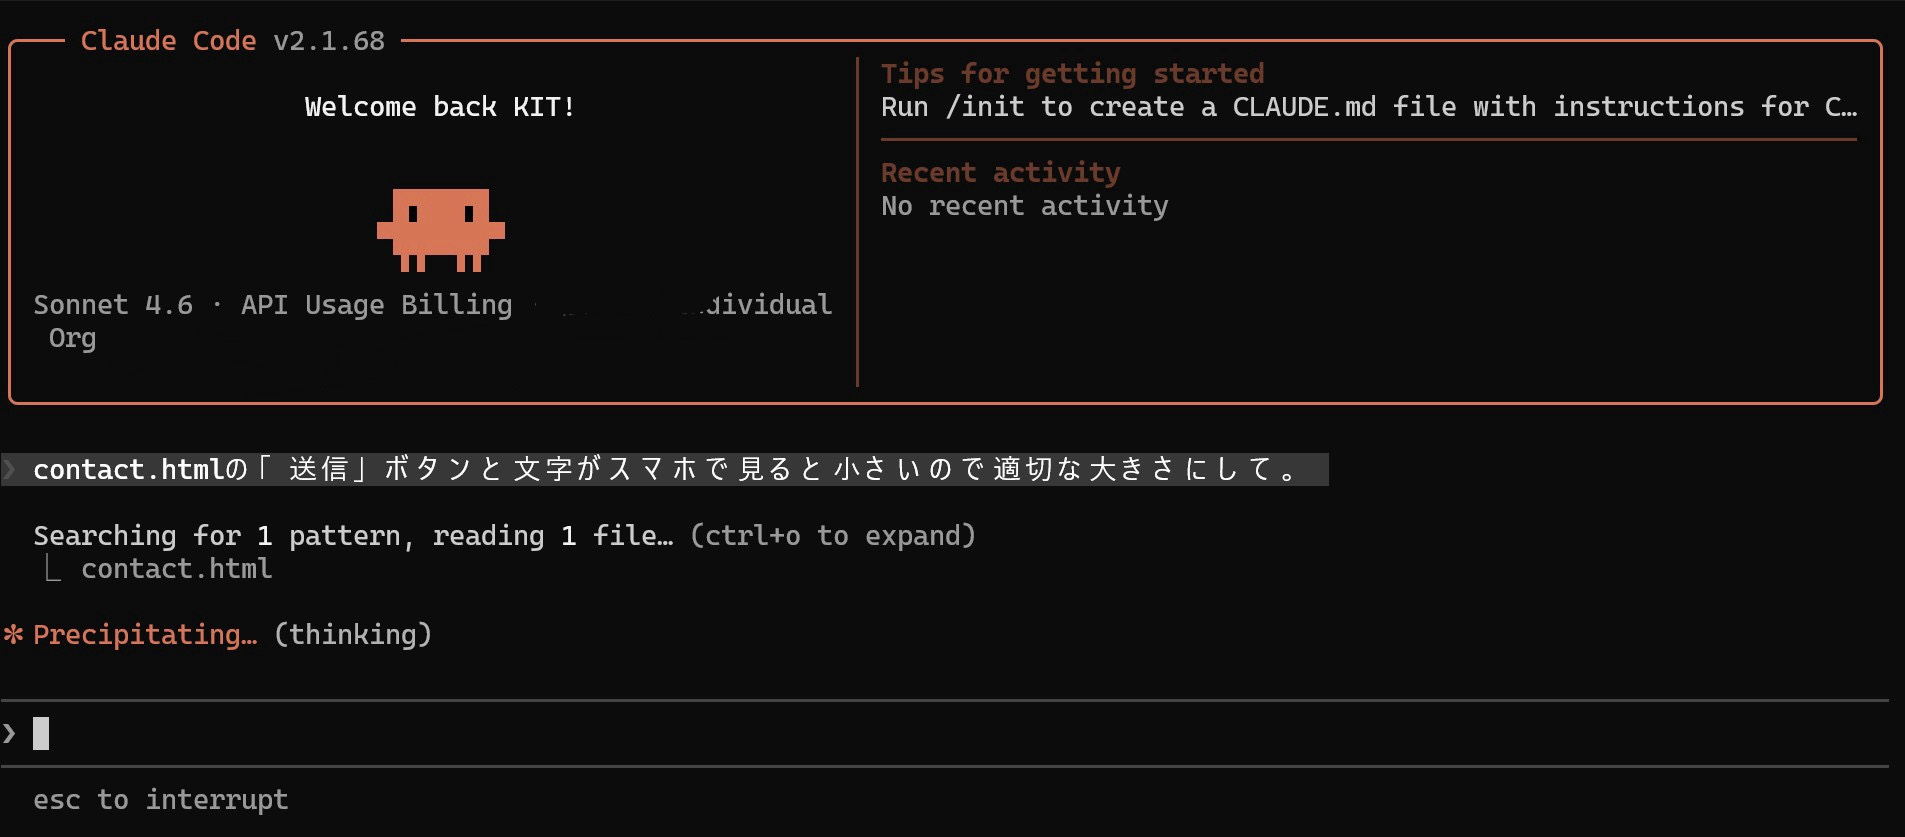Click the Tips for getting started heading

pos(1072,74)
